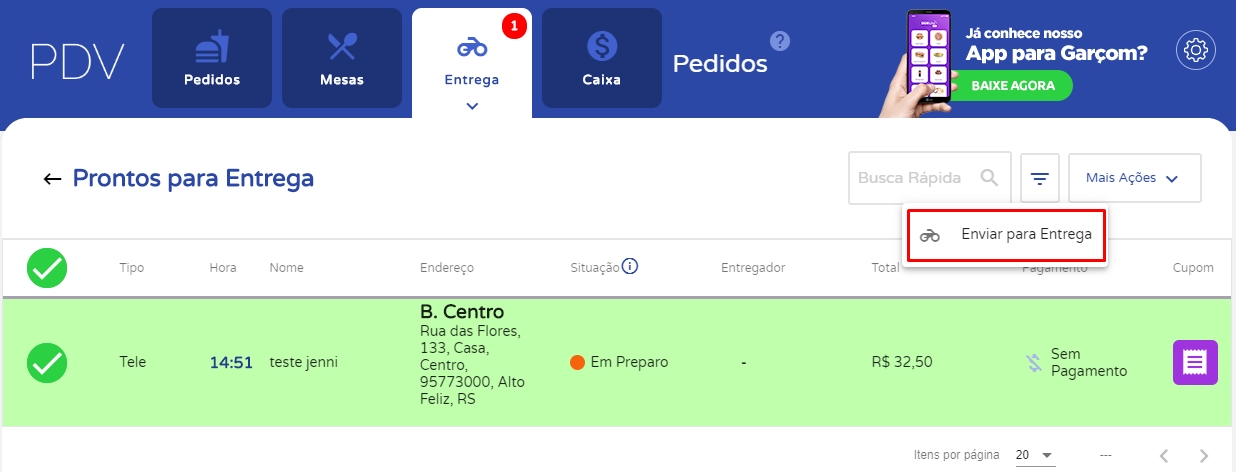Open the Caixa tab
1236x472 pixels.
(x=602, y=58)
